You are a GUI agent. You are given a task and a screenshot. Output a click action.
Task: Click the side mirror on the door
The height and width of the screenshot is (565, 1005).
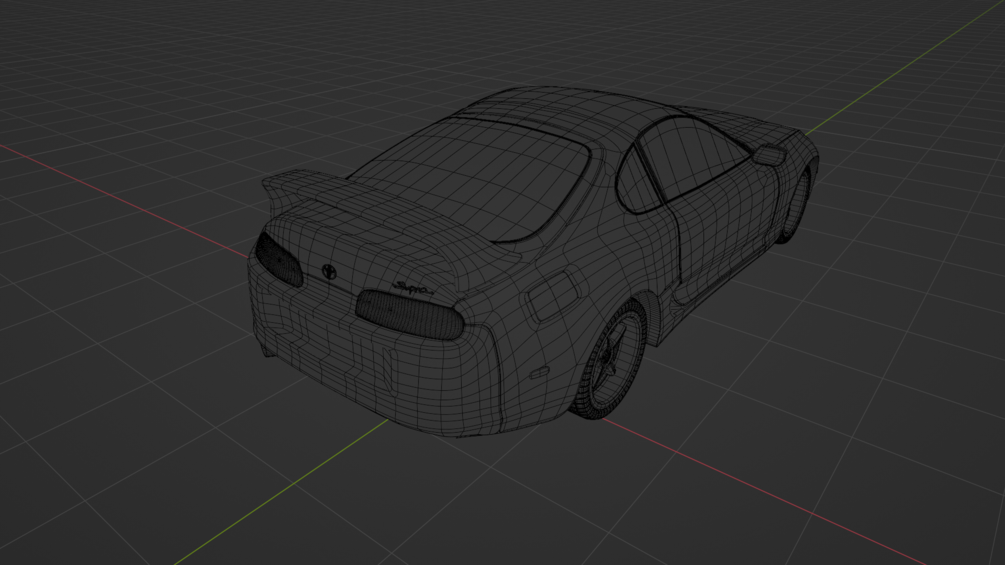pyautogui.click(x=769, y=155)
